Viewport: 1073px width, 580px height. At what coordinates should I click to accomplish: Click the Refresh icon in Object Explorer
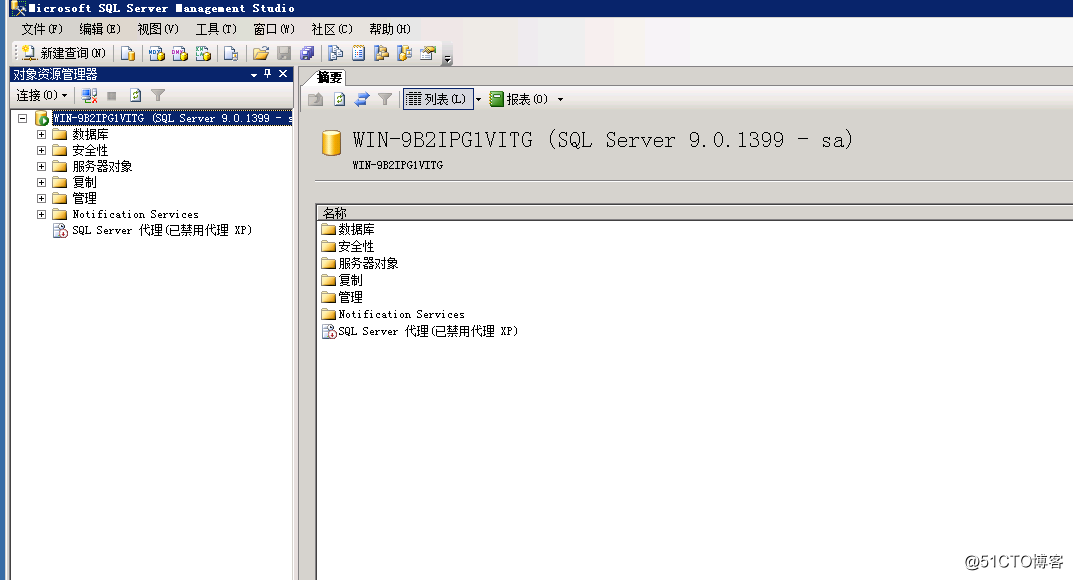click(x=135, y=95)
